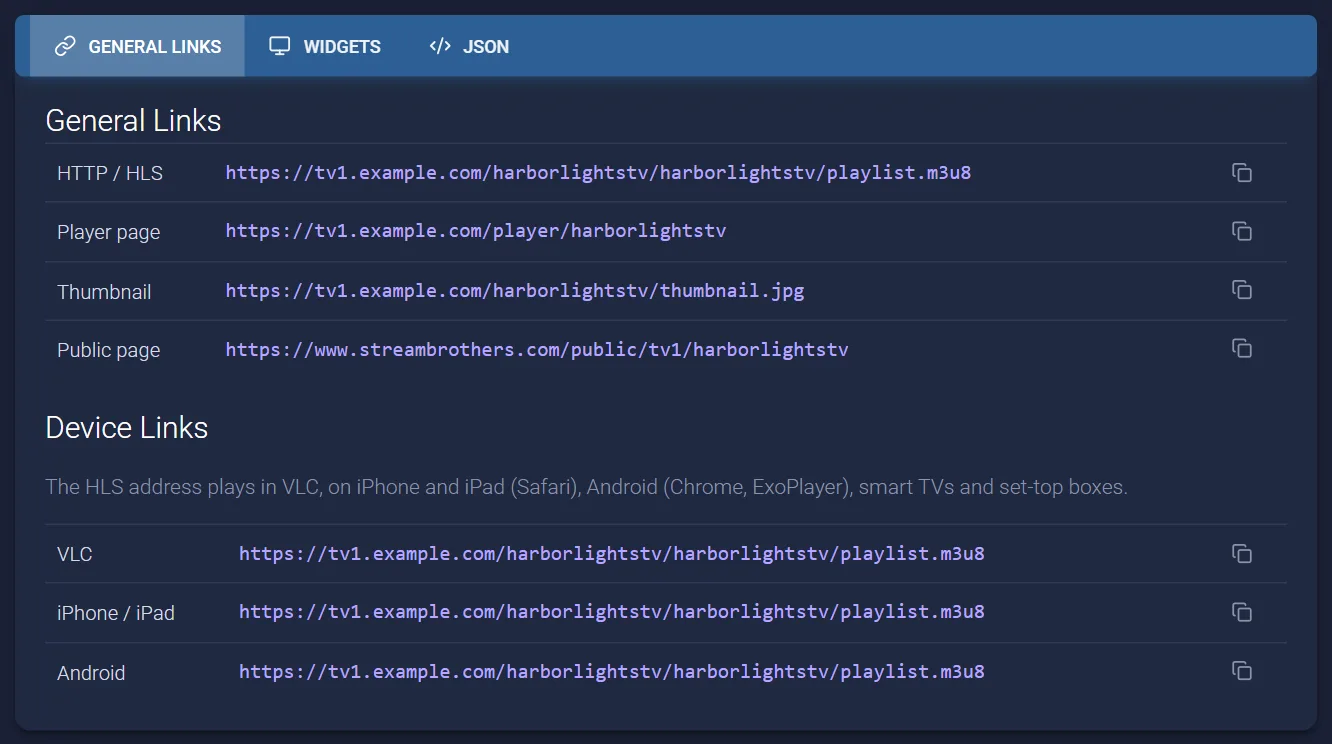Copy the Thumbnail URL
The height and width of the screenshot is (744, 1332).
[x=1242, y=290]
